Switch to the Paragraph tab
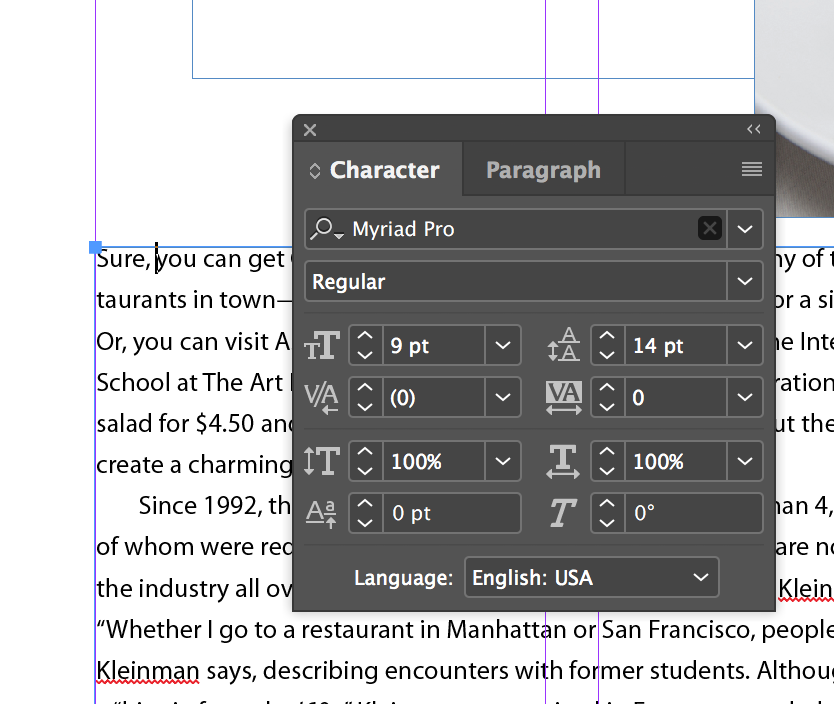Viewport: 834px width, 704px height. (543, 170)
